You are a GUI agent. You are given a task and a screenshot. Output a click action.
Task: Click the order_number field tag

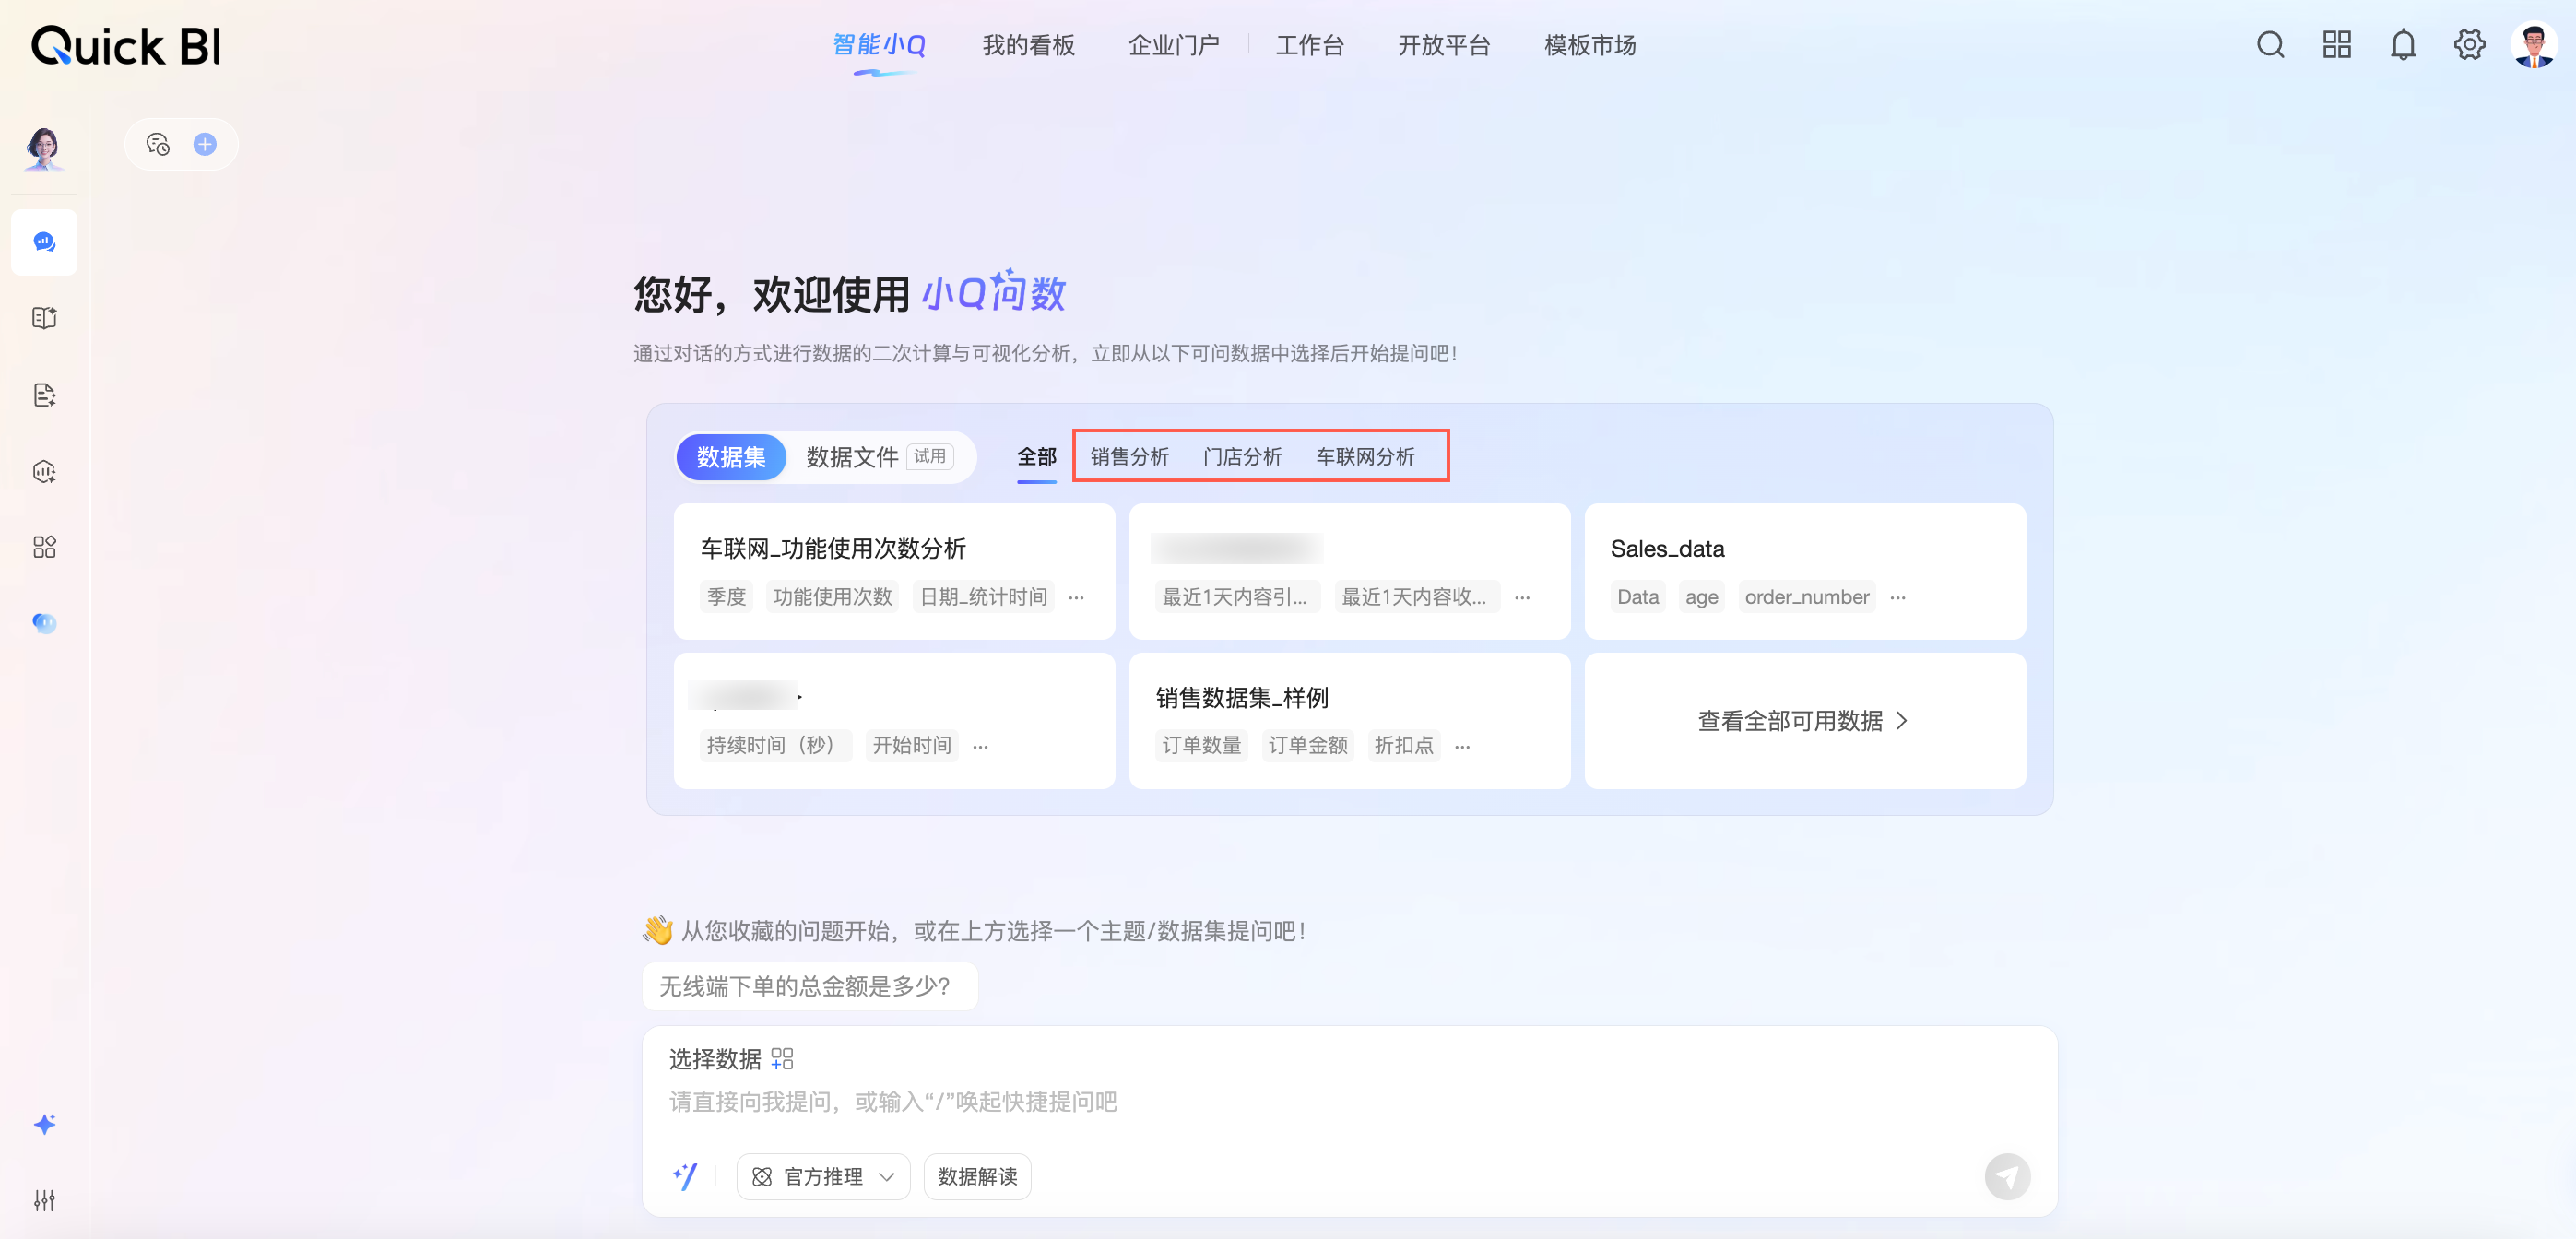(1806, 597)
